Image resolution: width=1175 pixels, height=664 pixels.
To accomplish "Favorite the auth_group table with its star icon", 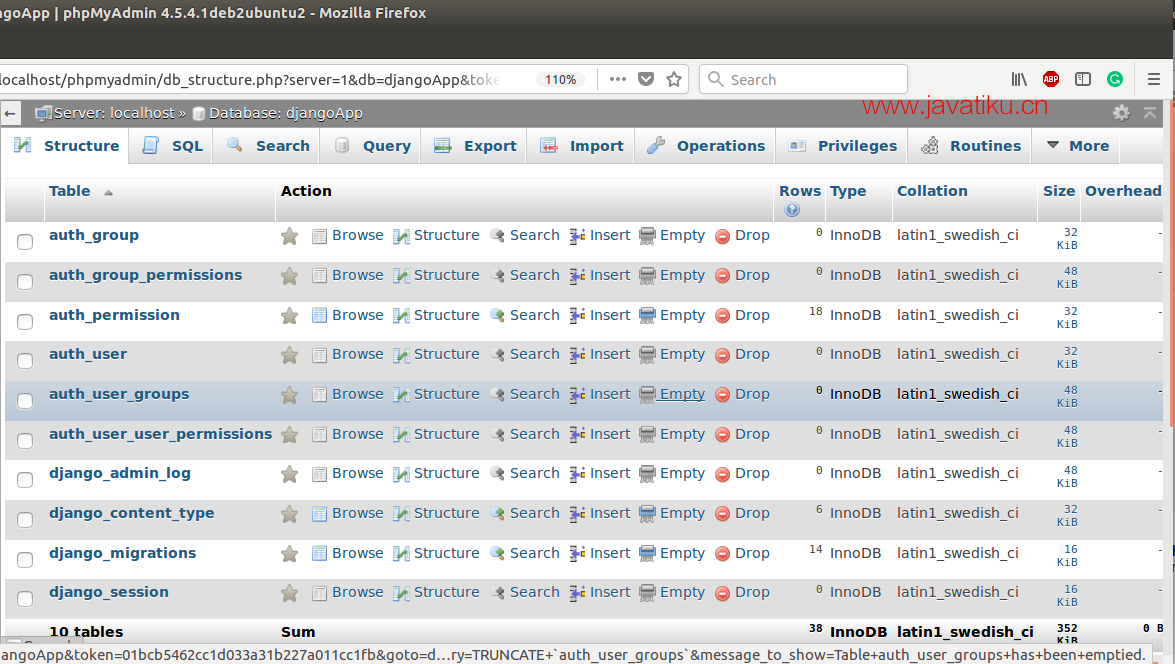I will tap(289, 237).
